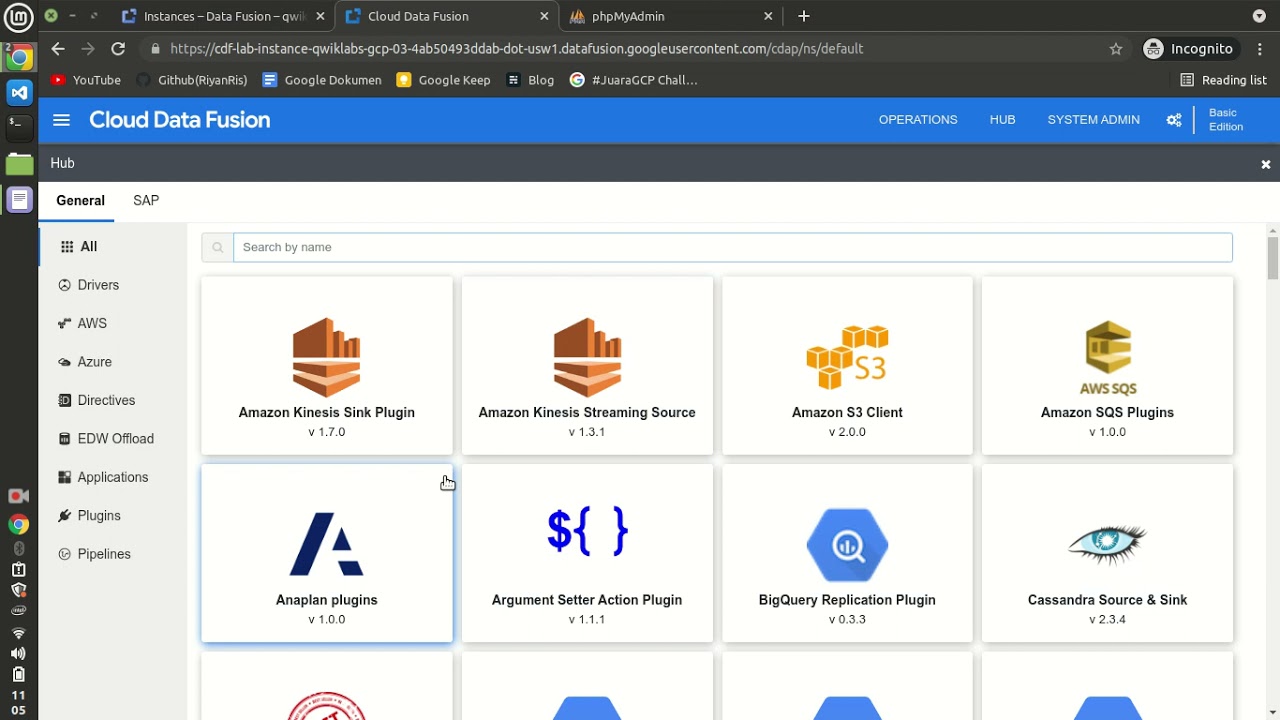Viewport: 1280px width, 720px height.
Task: Select the Amazon S3 Client logo
Action: pos(847,357)
